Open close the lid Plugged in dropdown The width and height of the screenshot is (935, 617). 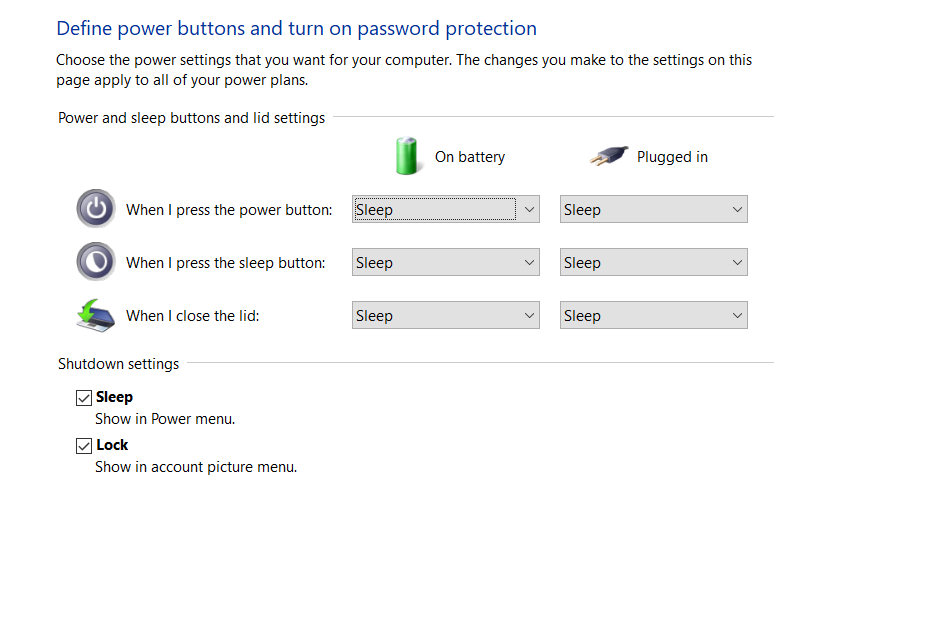tap(654, 315)
